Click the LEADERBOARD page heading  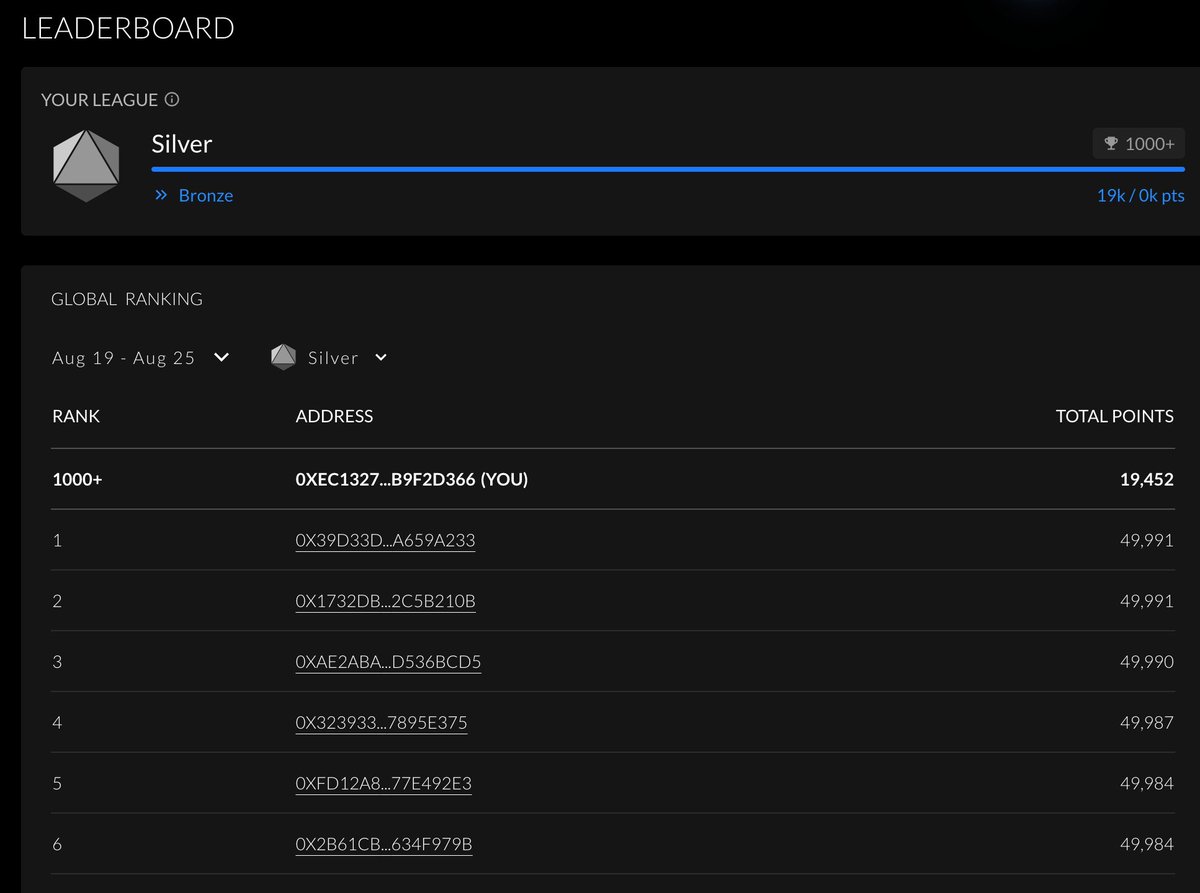coord(128,28)
